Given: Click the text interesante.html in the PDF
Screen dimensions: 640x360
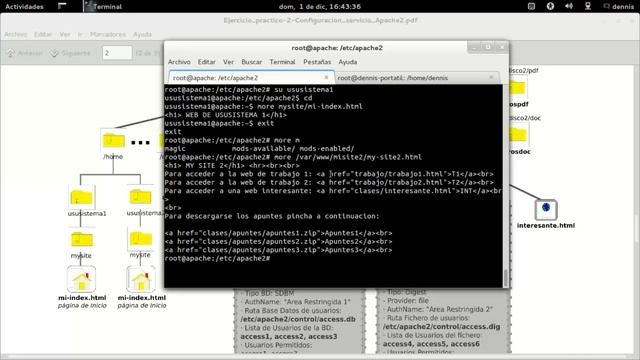Looking at the screenshot, I should pos(546,225).
